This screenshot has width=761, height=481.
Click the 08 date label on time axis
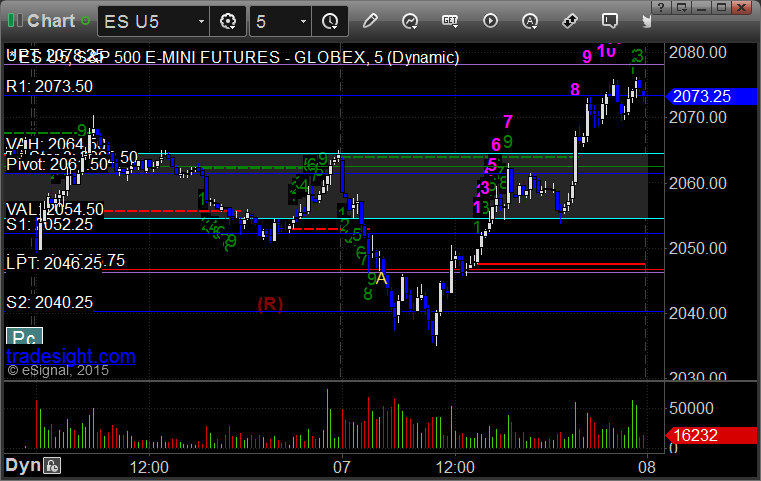(x=646, y=467)
